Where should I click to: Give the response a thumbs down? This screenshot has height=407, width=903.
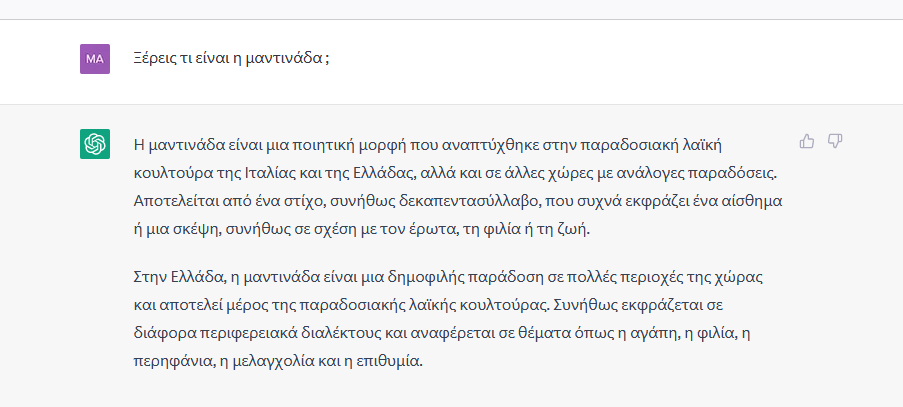(835, 141)
